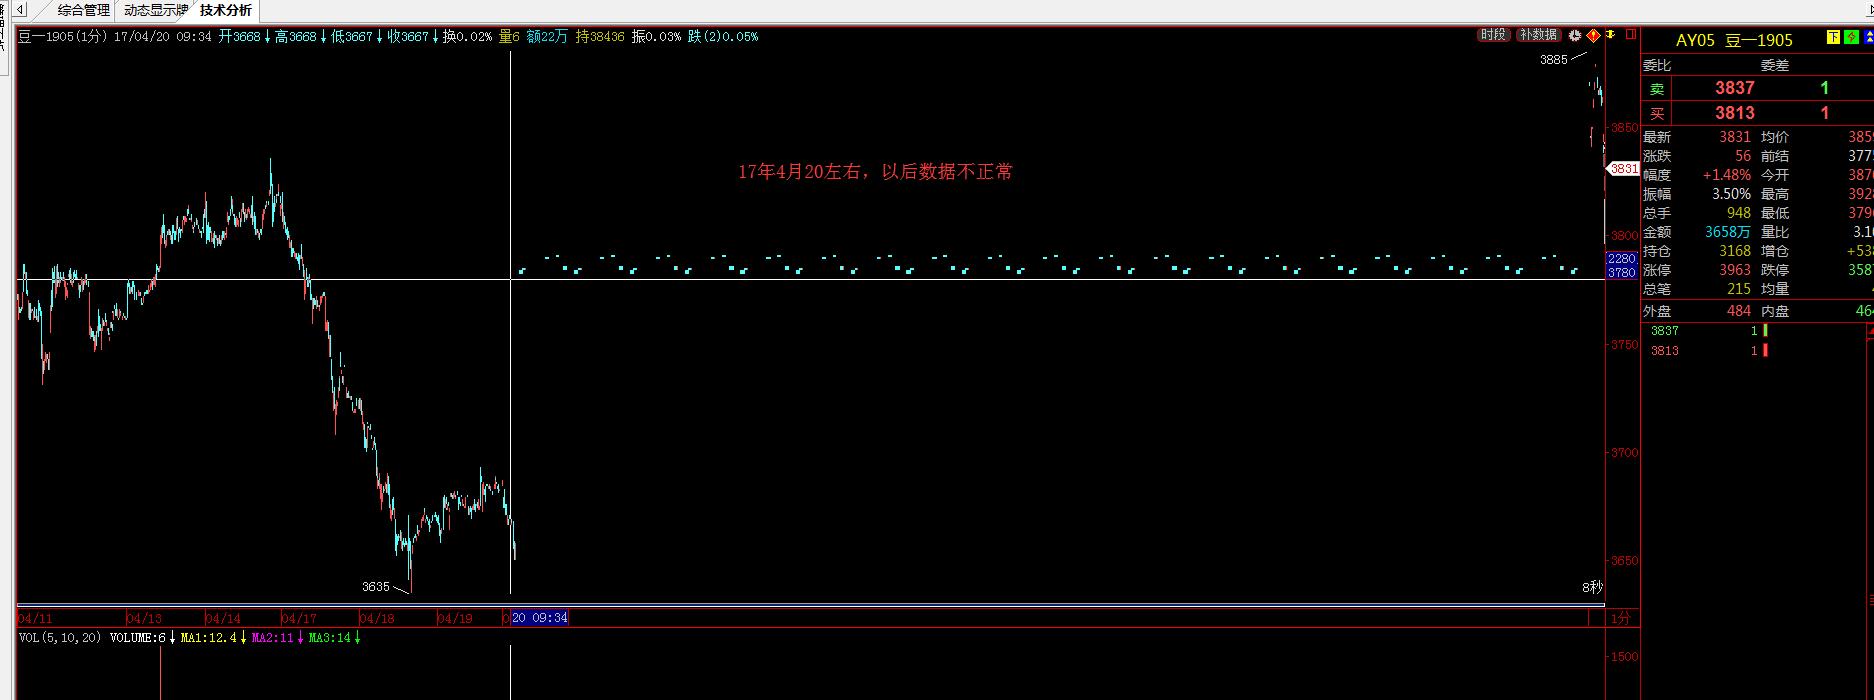Click the MA3:14 indicator value
This screenshot has height=700, width=1874.
(330, 637)
